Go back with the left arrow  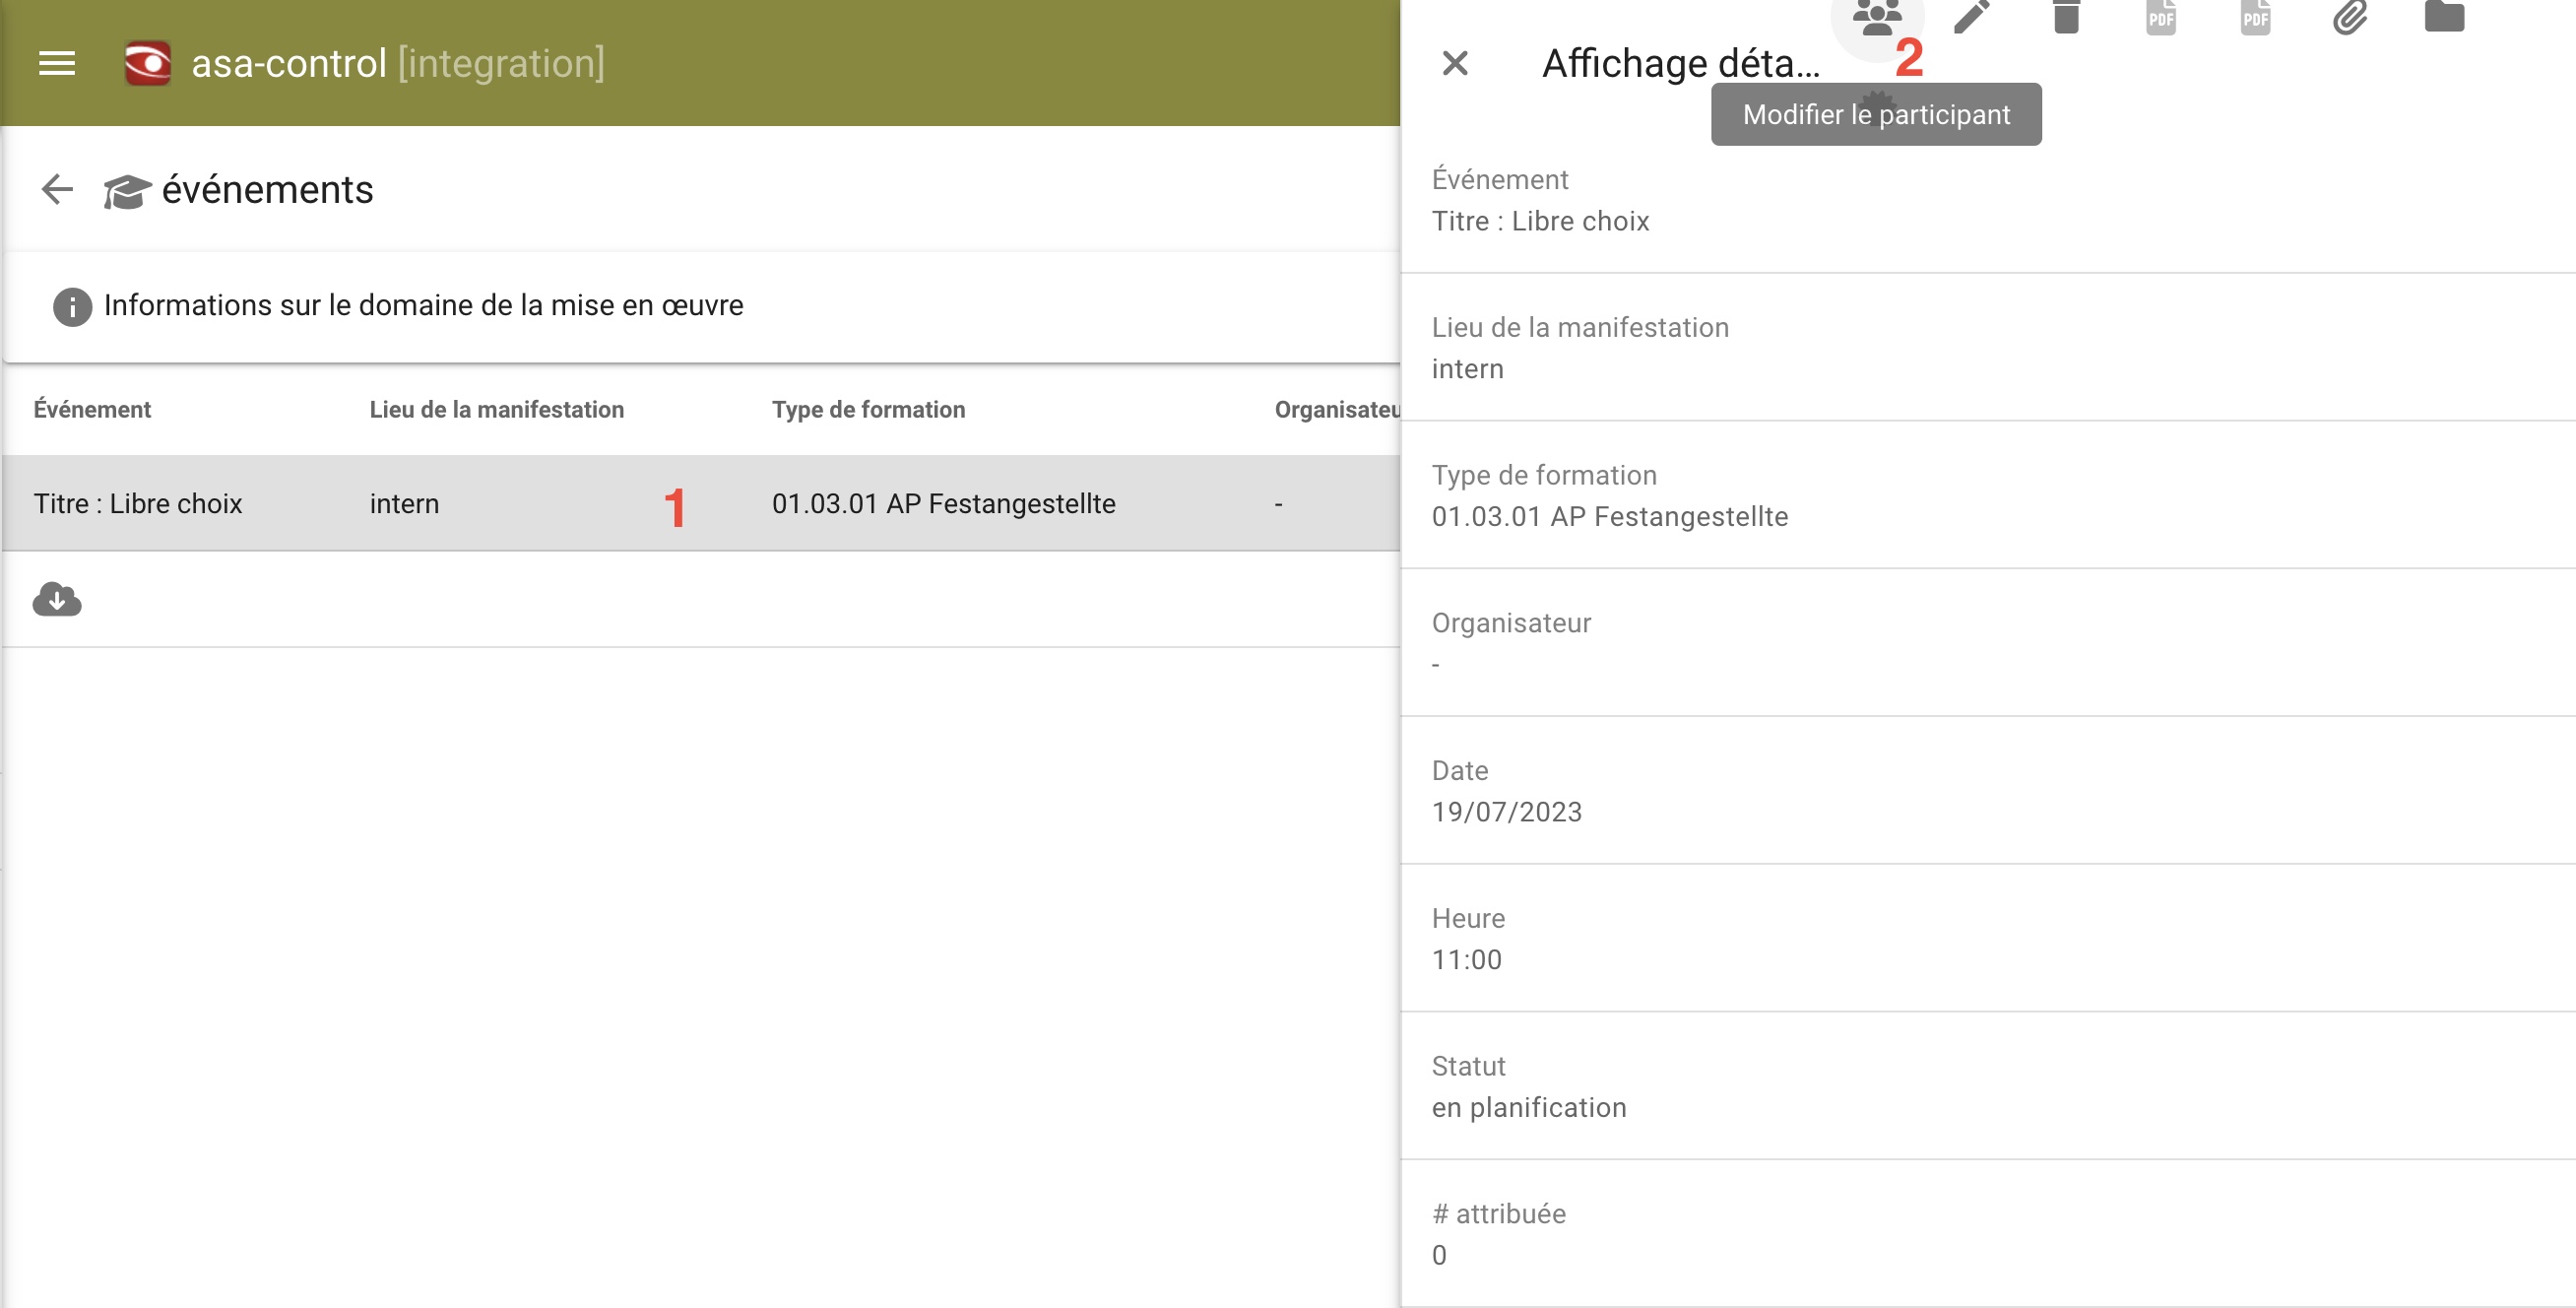click(x=57, y=189)
